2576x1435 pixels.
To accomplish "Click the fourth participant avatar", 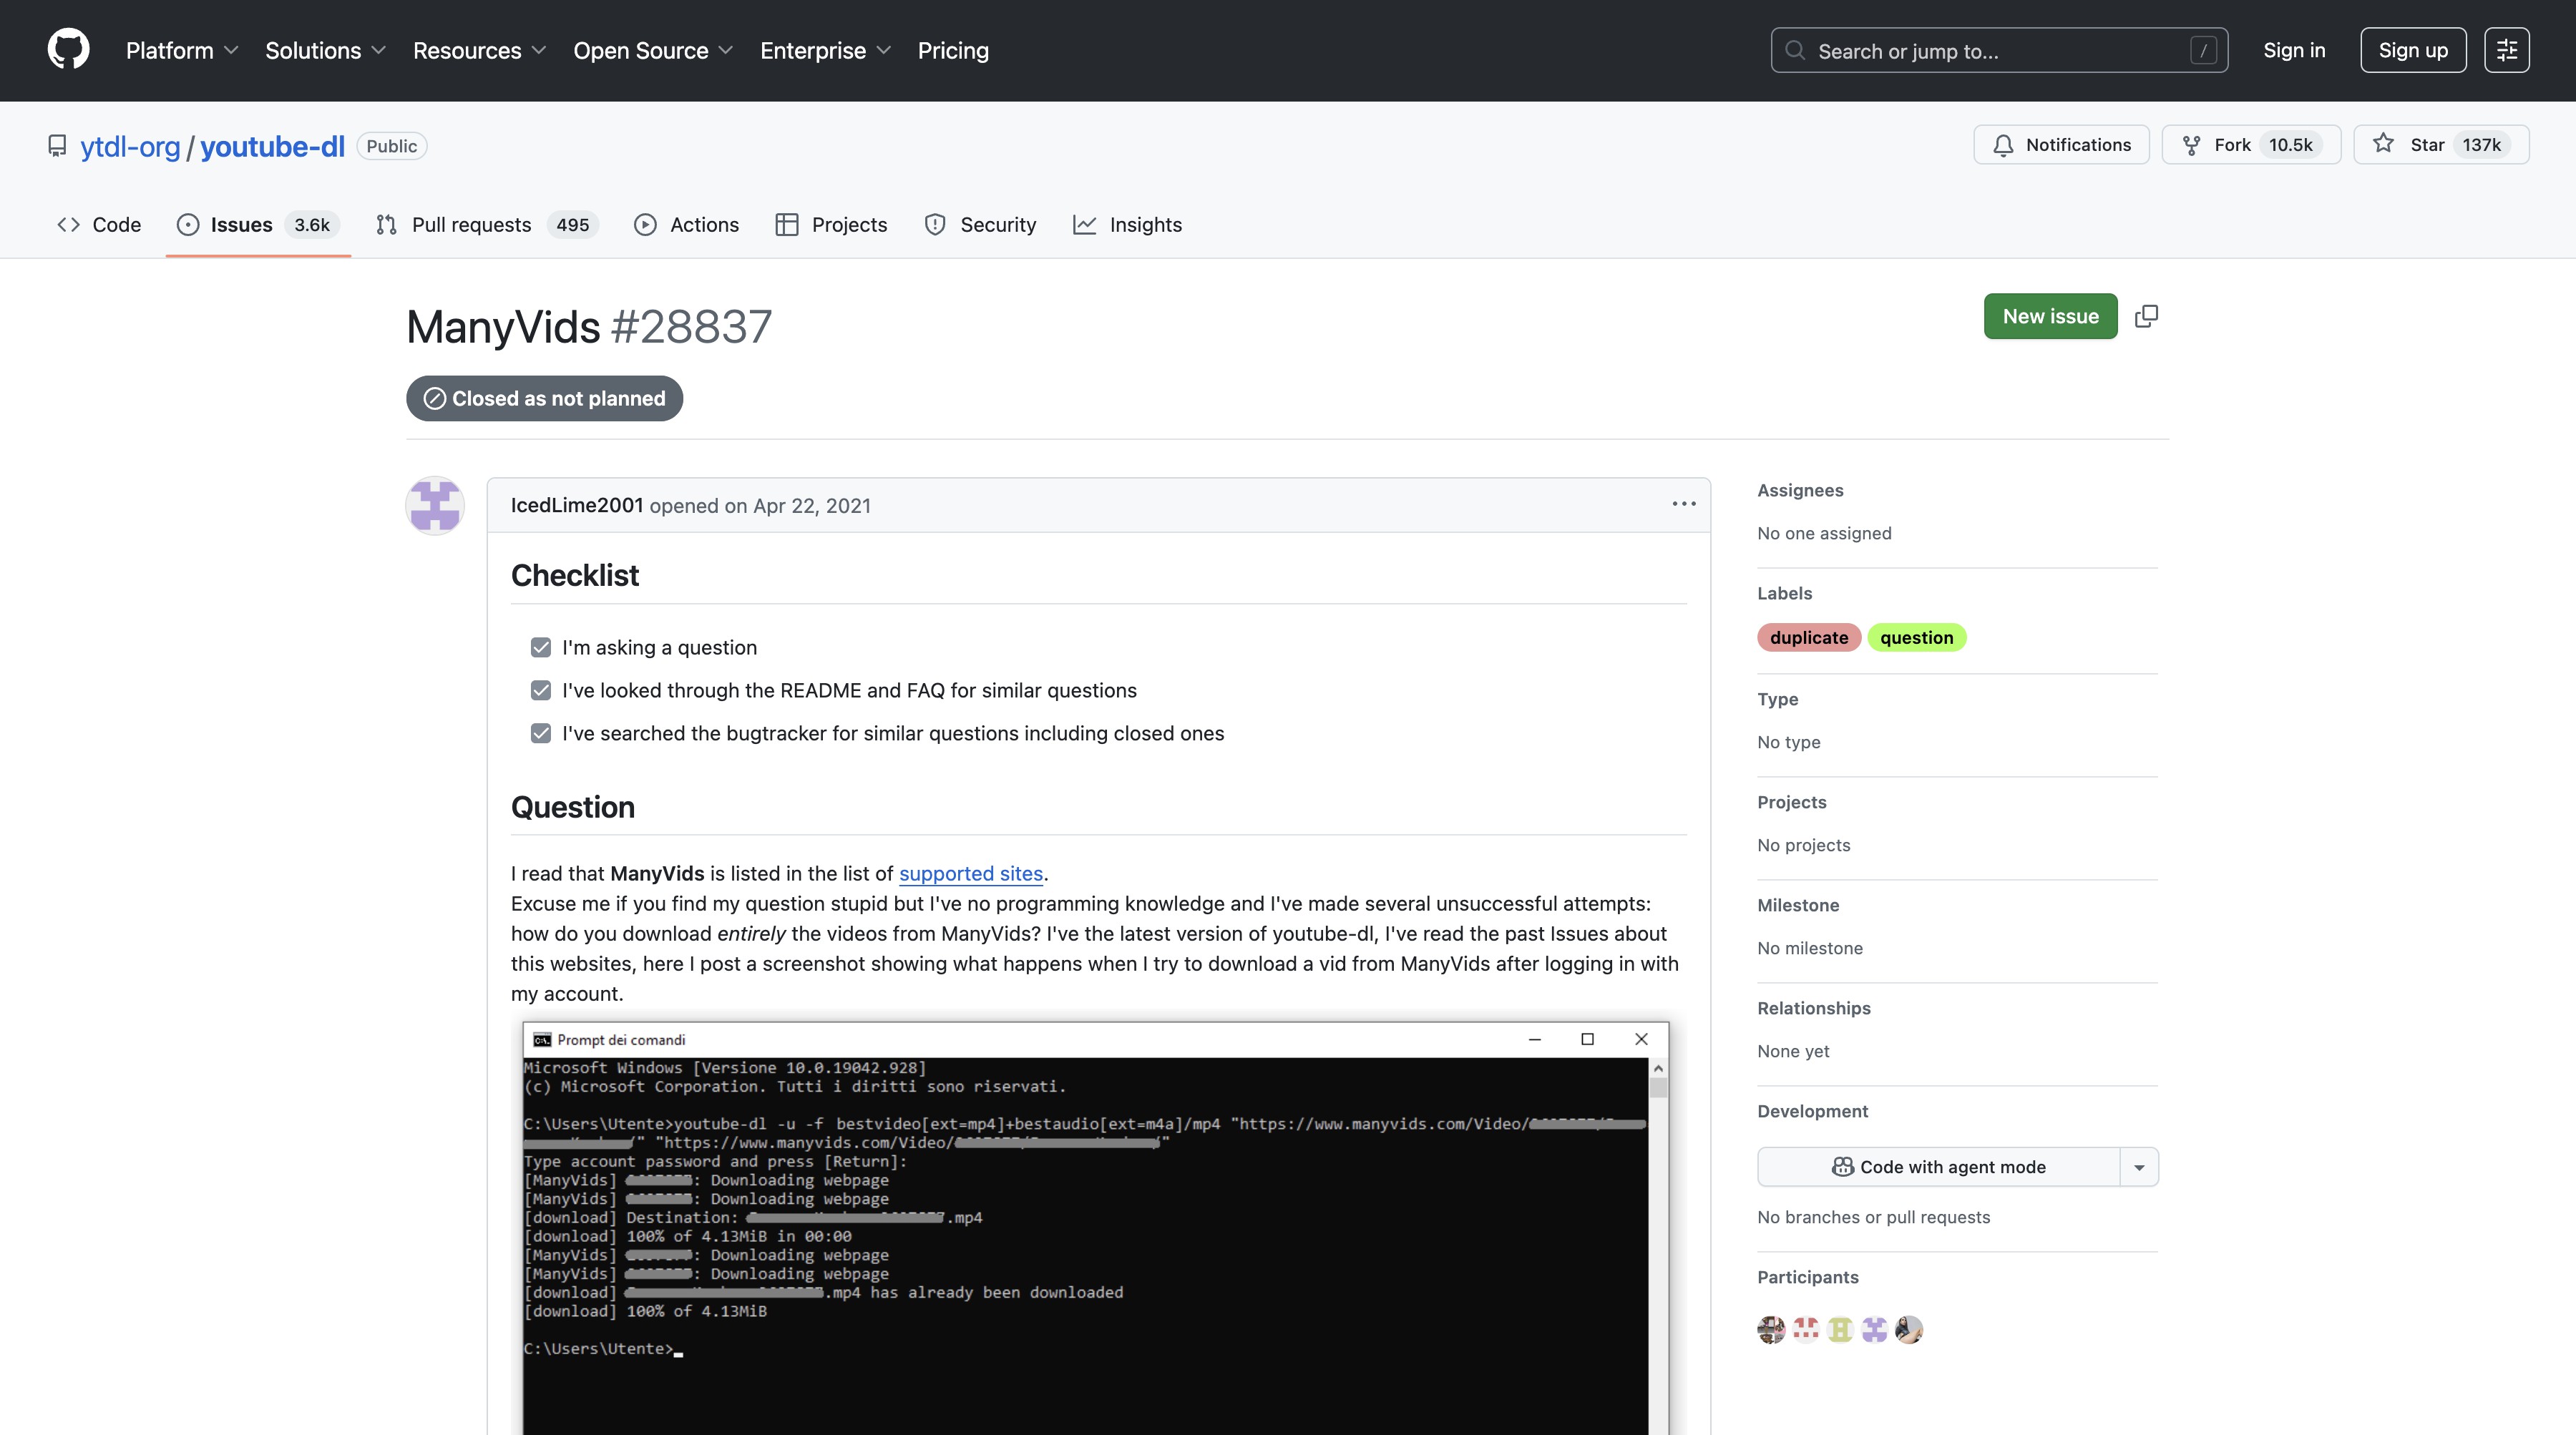I will click(x=1875, y=1329).
